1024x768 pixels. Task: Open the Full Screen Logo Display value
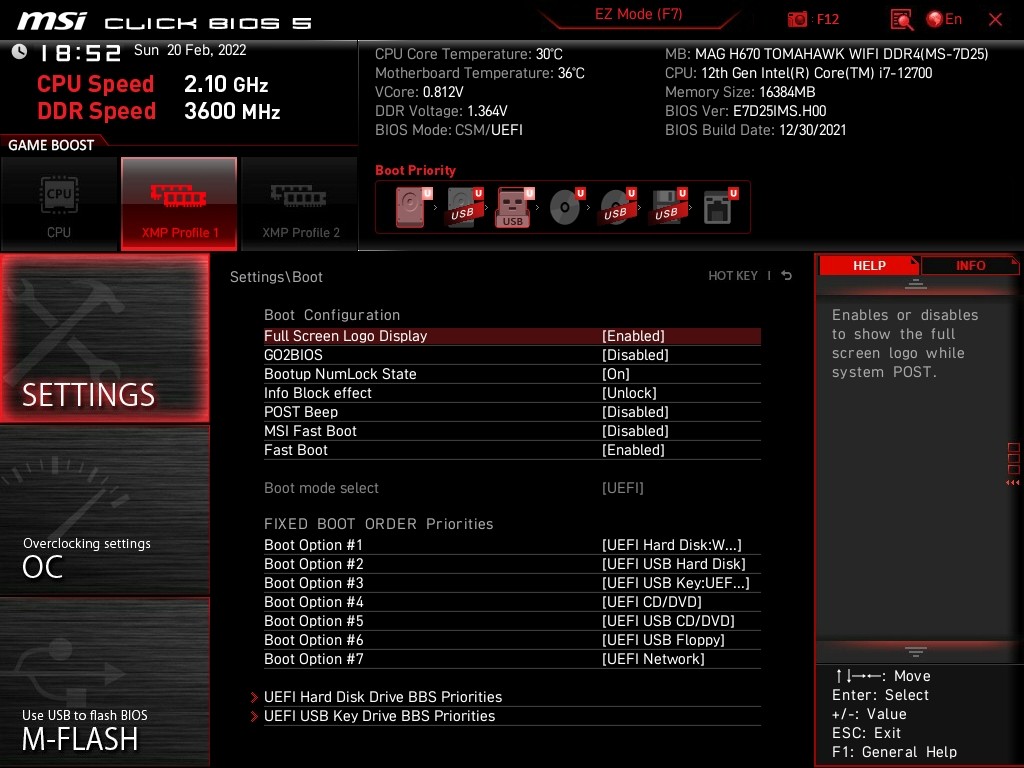pyautogui.click(x=633, y=336)
